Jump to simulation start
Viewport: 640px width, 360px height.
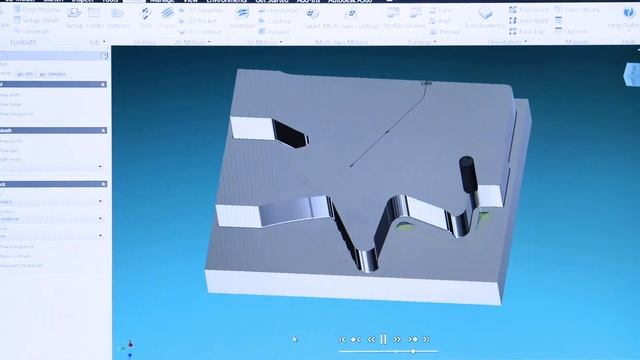pyautogui.click(x=342, y=339)
